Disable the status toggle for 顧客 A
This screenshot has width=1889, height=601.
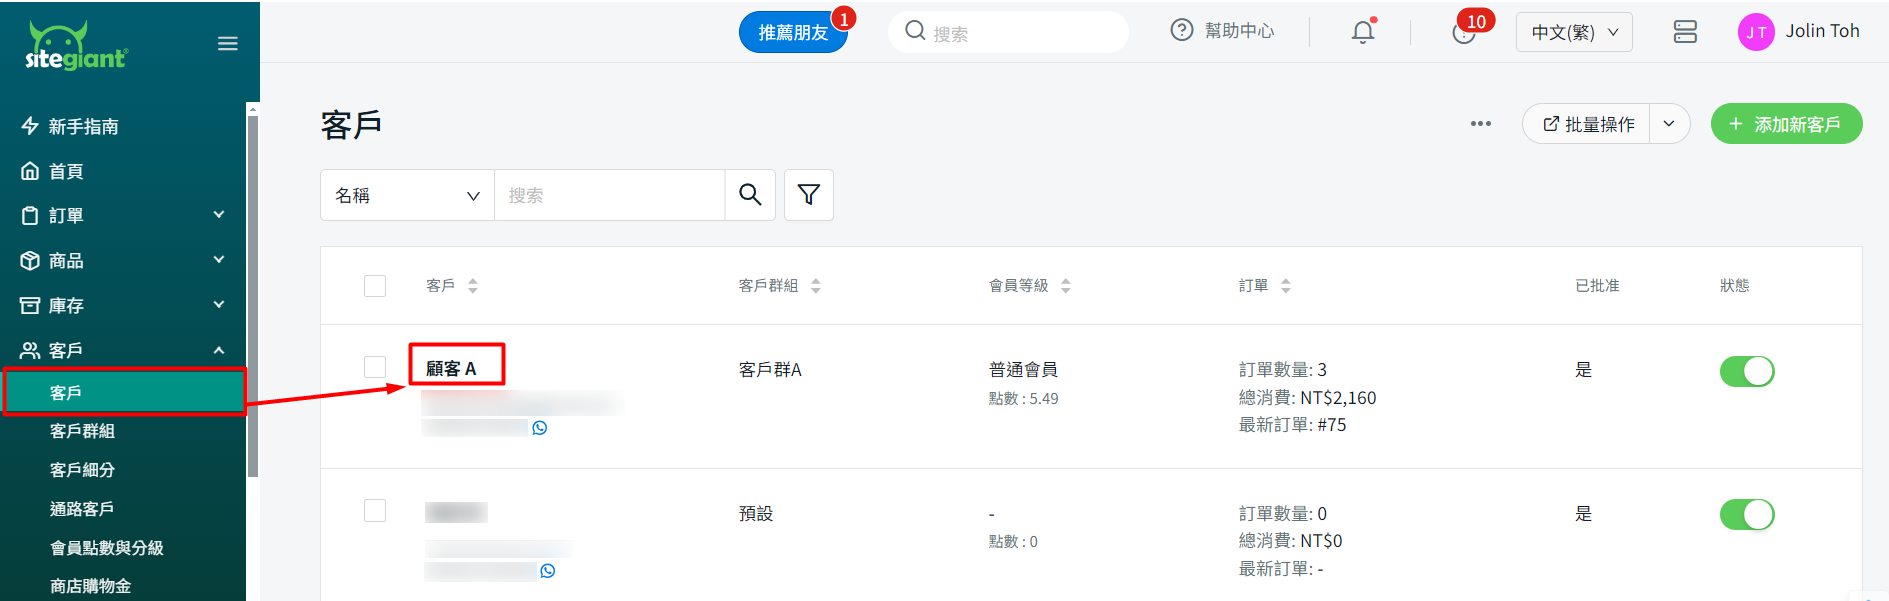[1747, 371]
